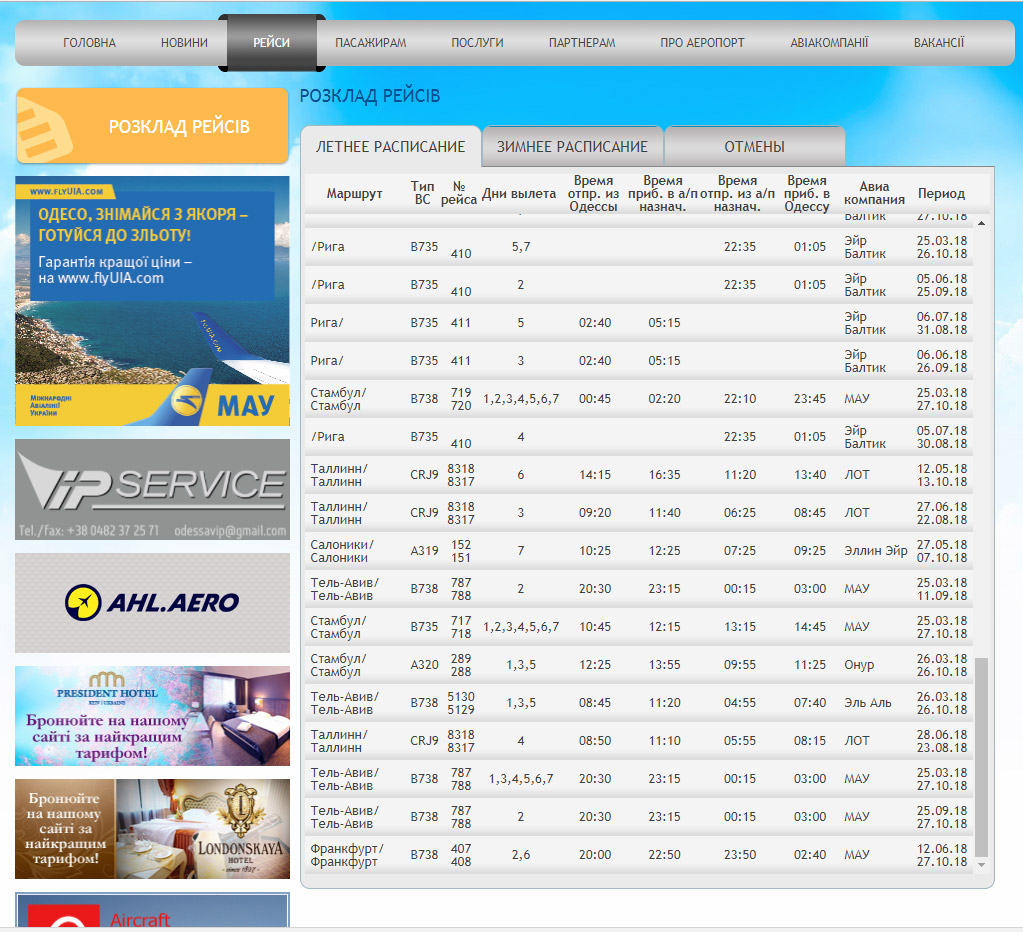Switch to ЗИМНЕЕ РАСПИСАНИЕ tab
The width and height of the screenshot is (1023, 932).
572,146
